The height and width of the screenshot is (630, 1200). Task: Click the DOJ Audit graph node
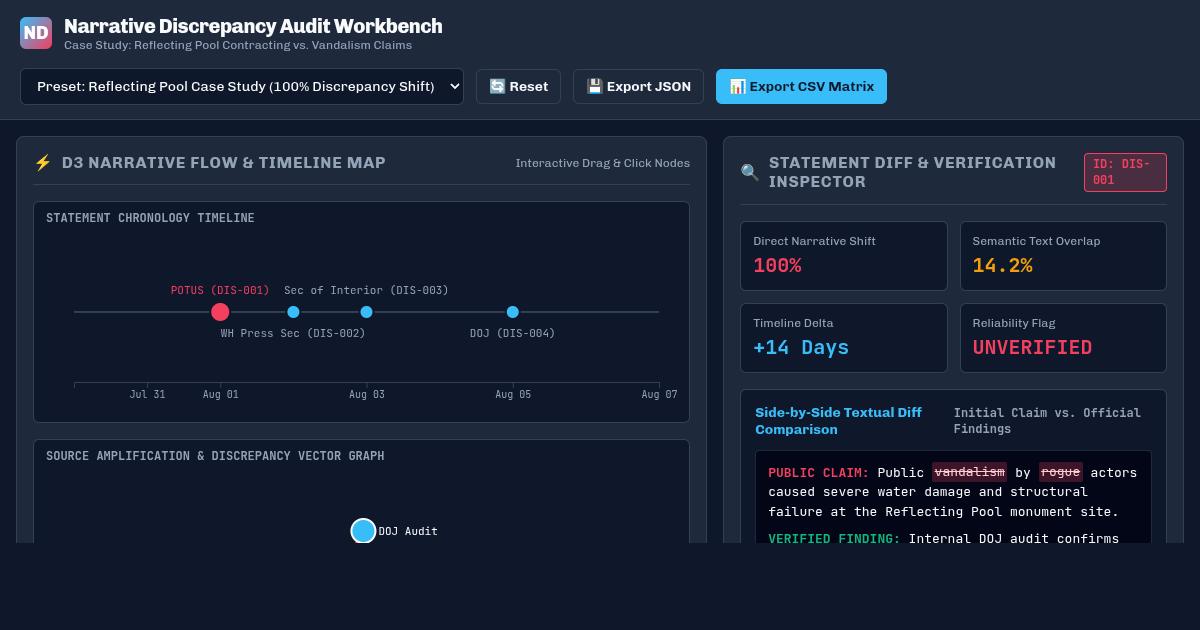pos(363,531)
